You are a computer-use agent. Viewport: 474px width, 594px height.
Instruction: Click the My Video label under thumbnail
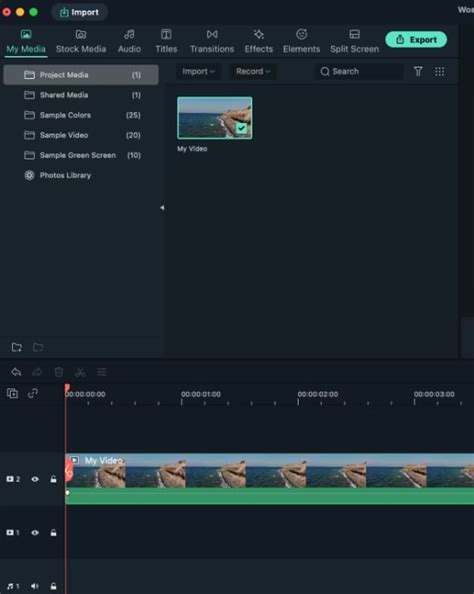(x=192, y=149)
